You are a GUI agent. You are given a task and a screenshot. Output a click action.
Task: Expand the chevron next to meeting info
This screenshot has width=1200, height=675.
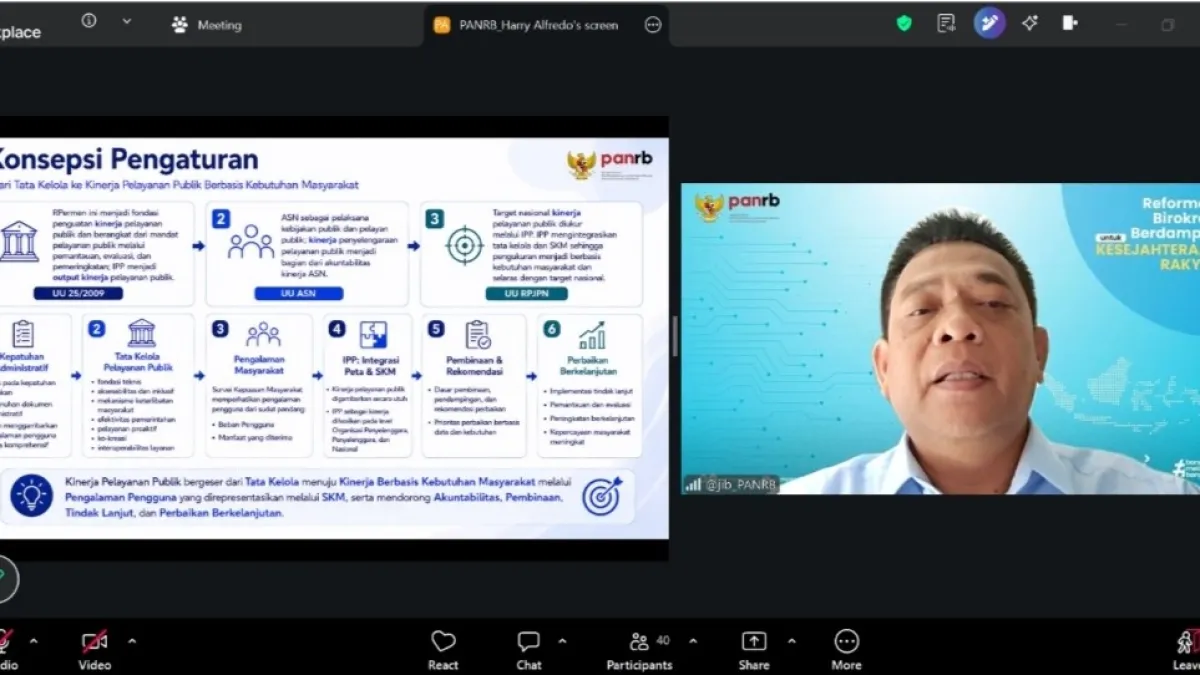(126, 21)
